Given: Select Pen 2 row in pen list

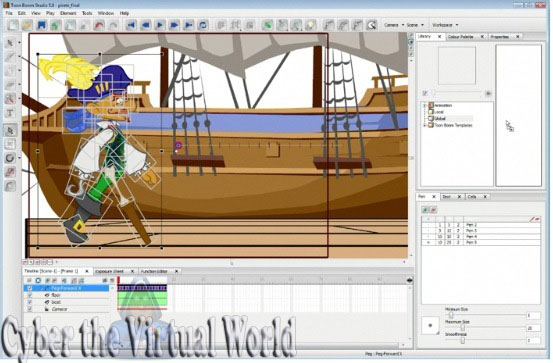Looking at the screenshot, I should pos(481,224).
